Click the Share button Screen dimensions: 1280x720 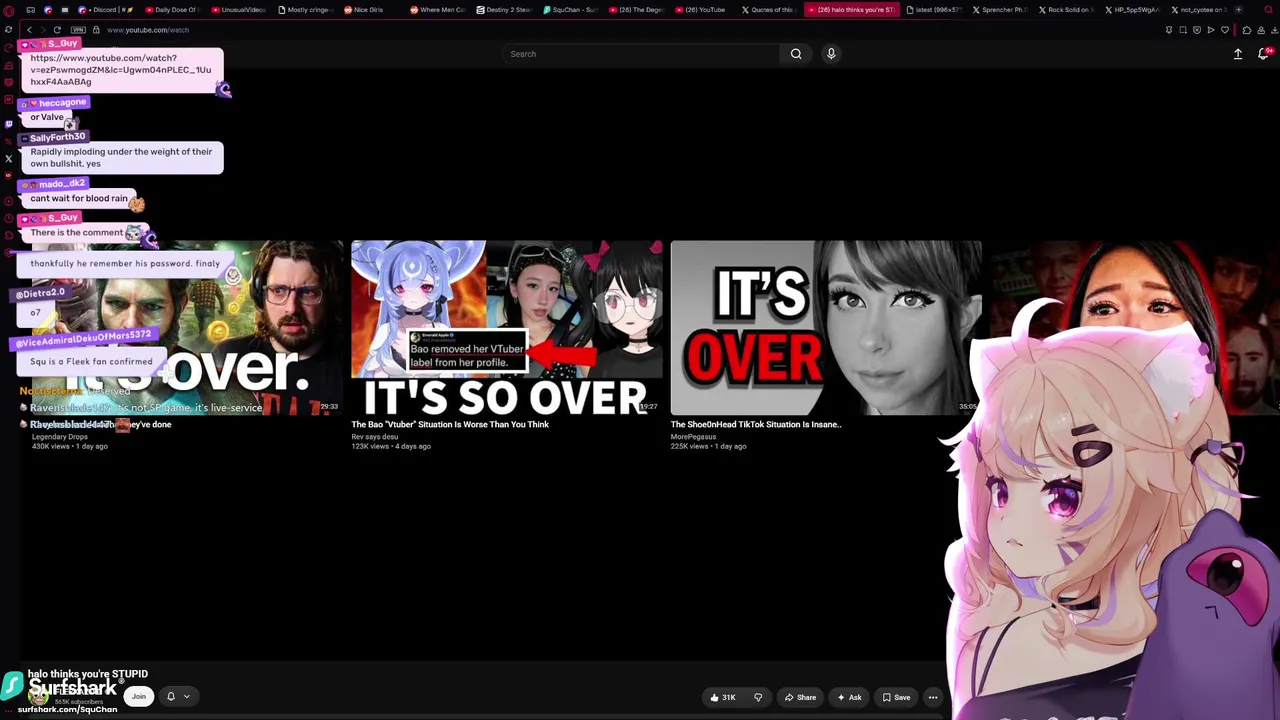tap(800, 697)
